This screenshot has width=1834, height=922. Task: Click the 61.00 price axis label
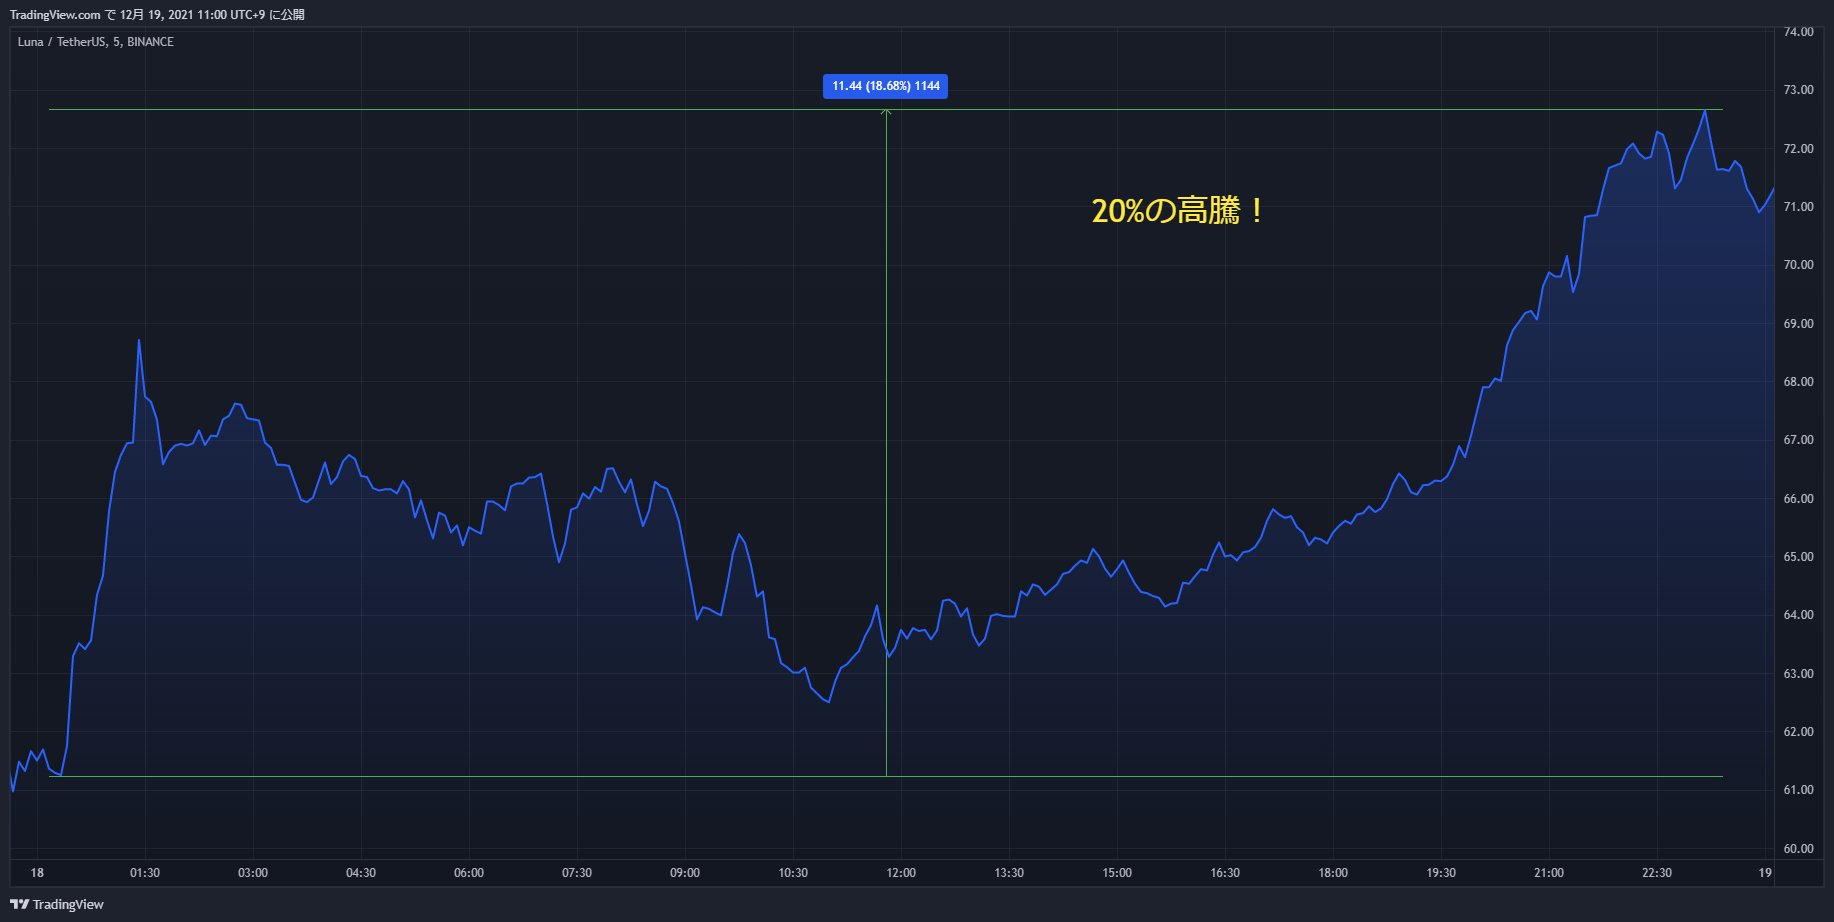click(x=1798, y=790)
